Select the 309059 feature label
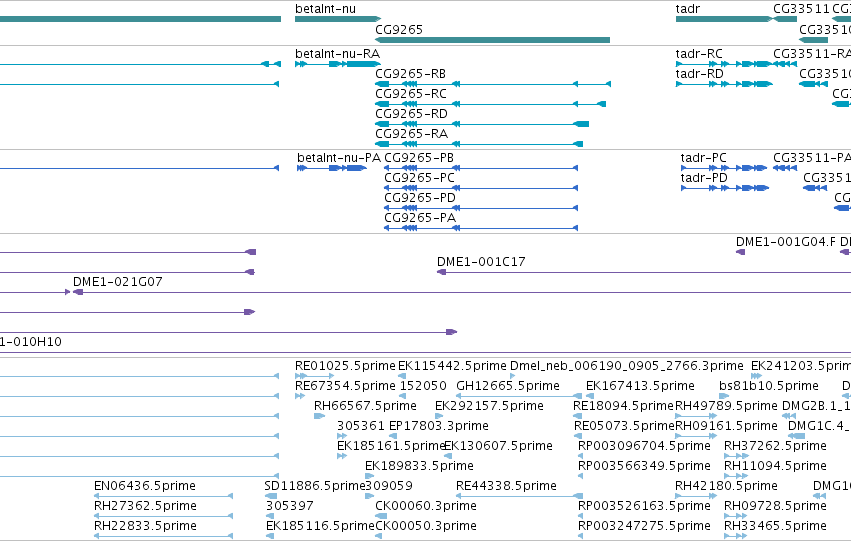 pyautogui.click(x=389, y=487)
